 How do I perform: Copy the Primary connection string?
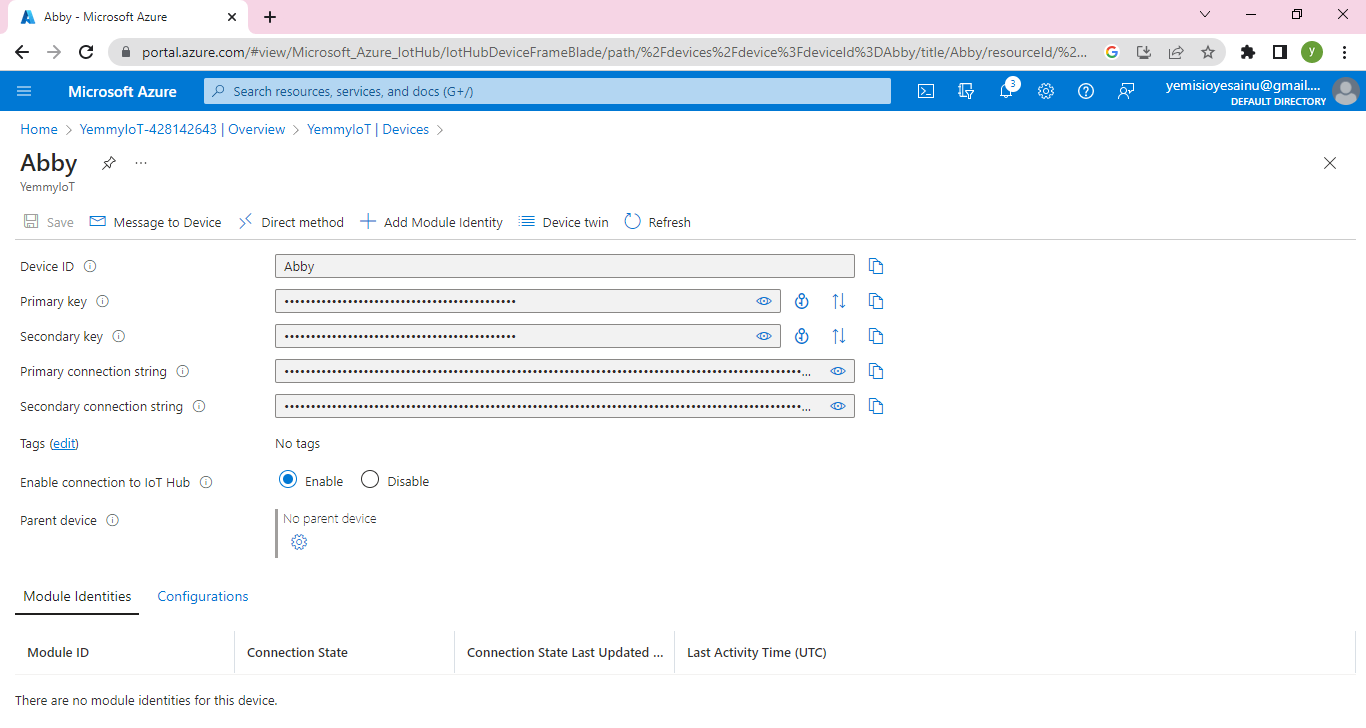coord(876,371)
